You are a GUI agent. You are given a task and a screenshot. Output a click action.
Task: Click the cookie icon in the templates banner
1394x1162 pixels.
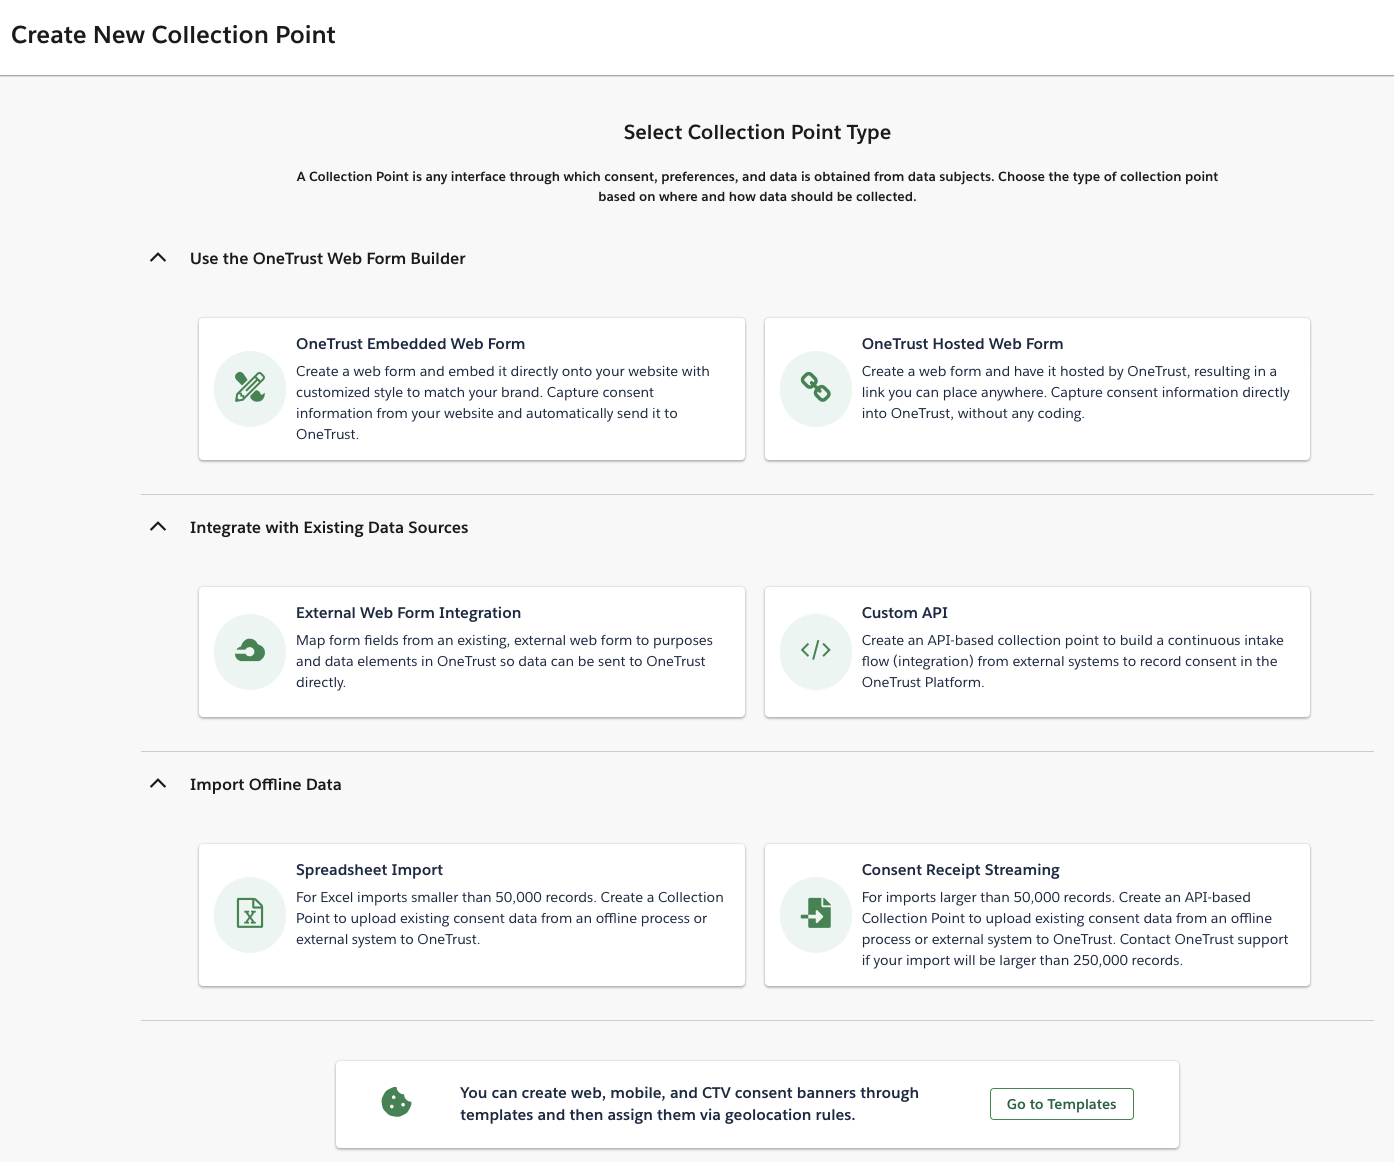click(x=397, y=1103)
